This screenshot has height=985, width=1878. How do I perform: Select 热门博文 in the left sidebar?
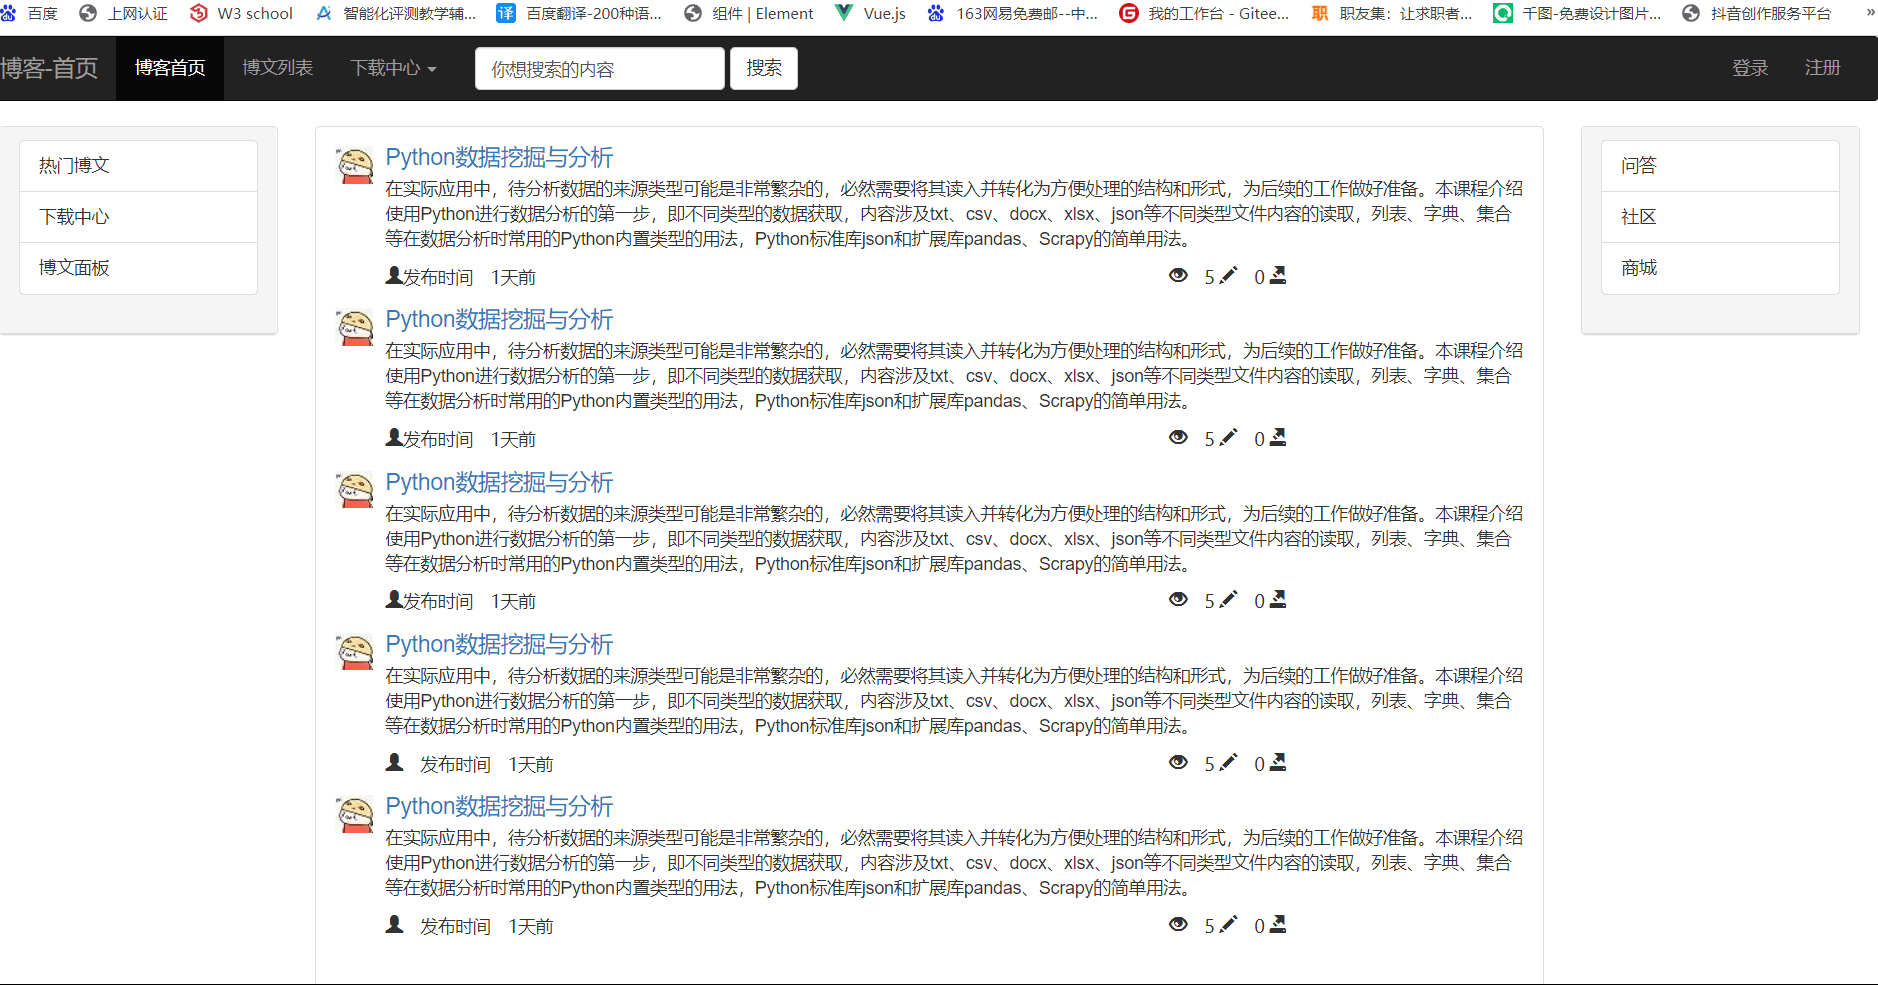pyautogui.click(x=138, y=166)
